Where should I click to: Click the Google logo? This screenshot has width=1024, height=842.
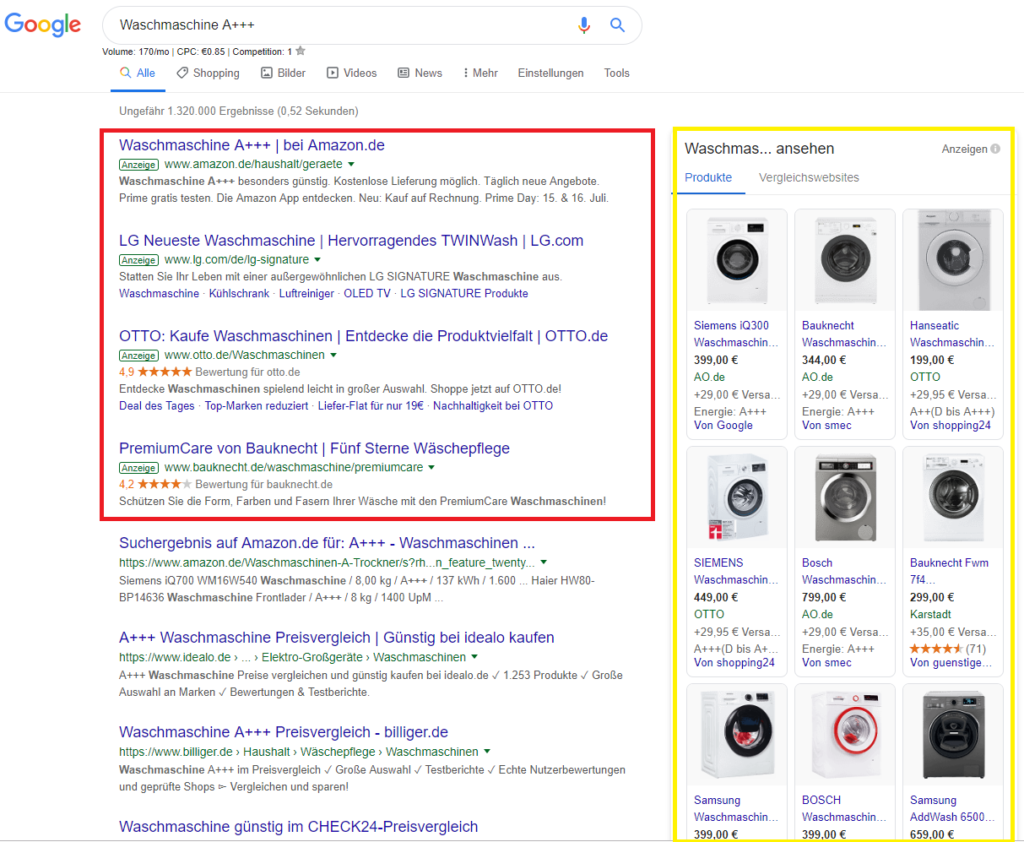[42, 25]
